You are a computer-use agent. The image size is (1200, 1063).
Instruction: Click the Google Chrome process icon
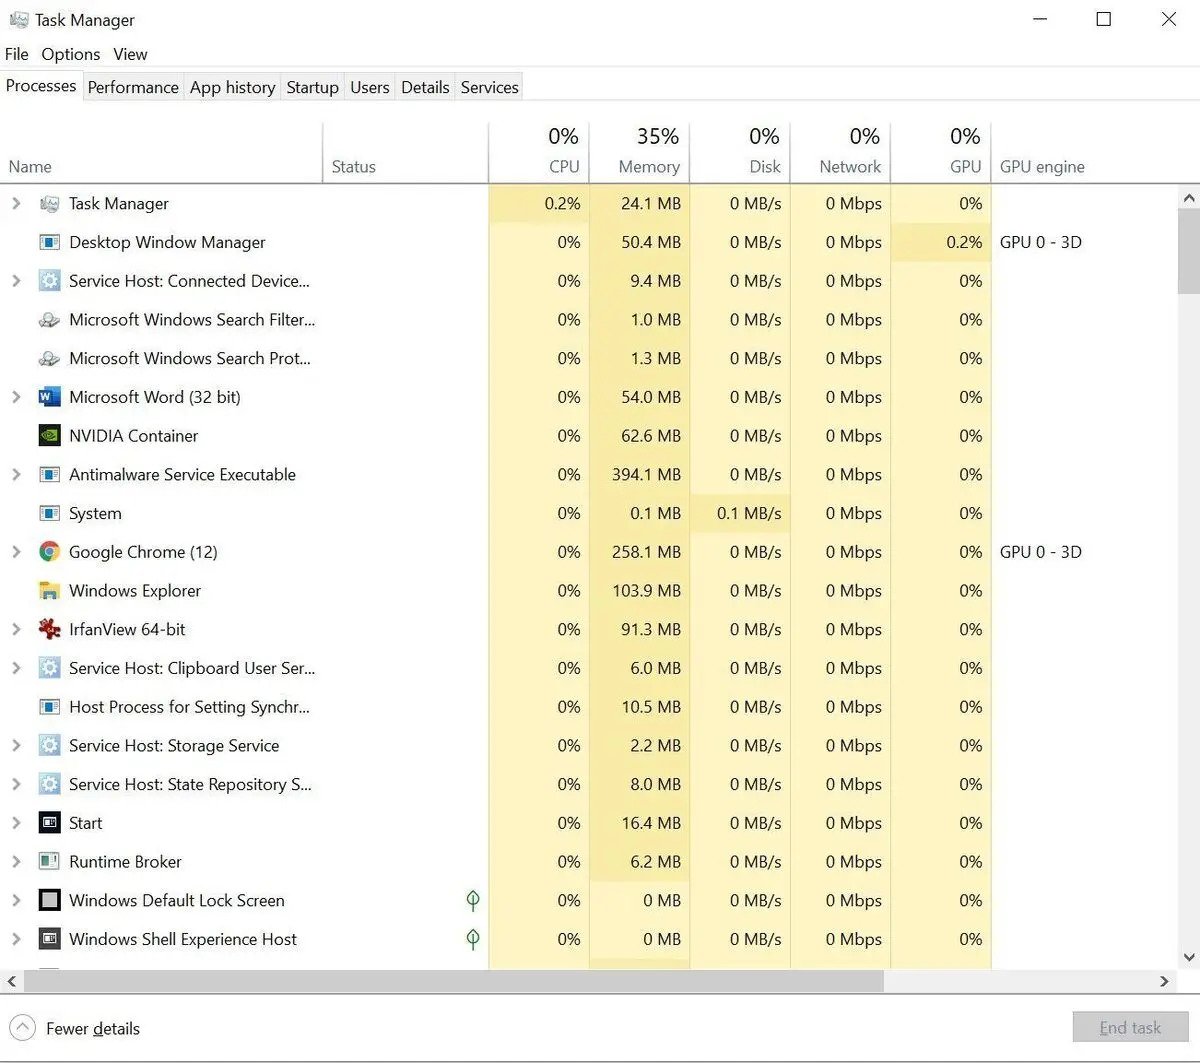(x=49, y=552)
